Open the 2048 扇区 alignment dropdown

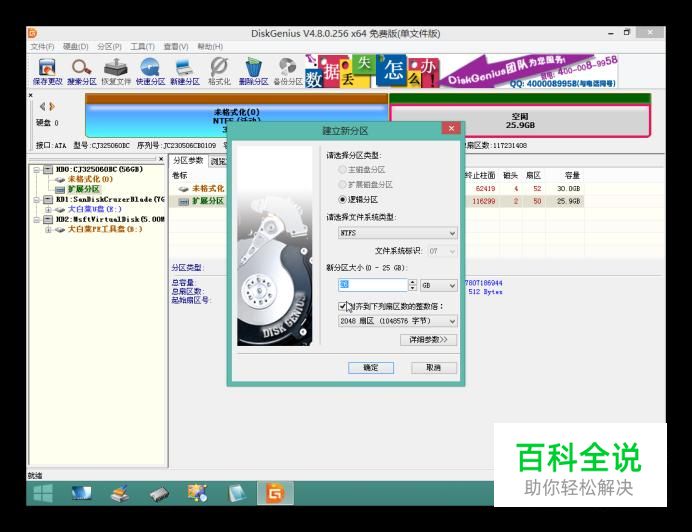(398, 321)
